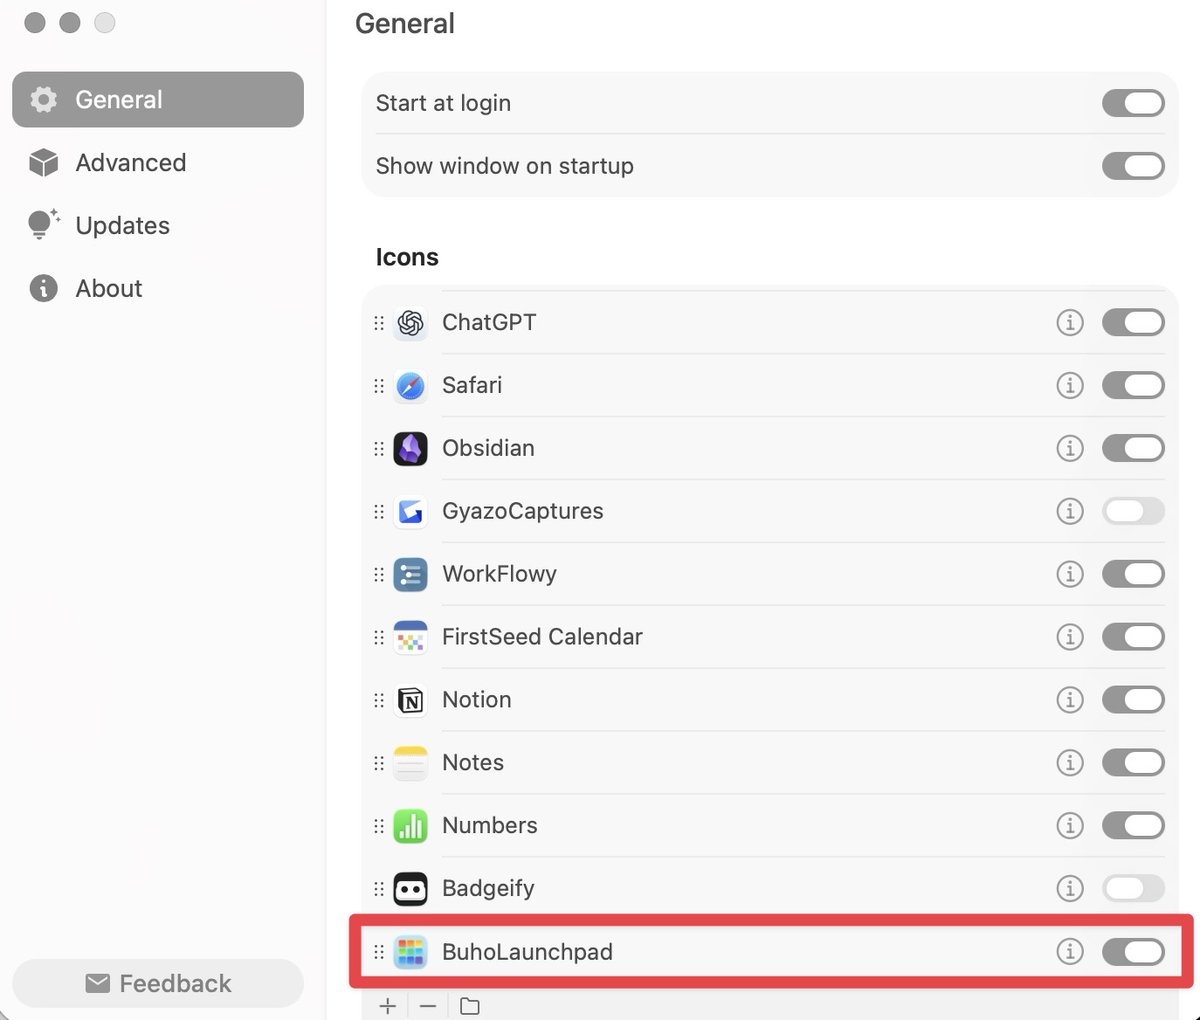
Task: Open info for the Obsidian entry
Action: coord(1069,448)
